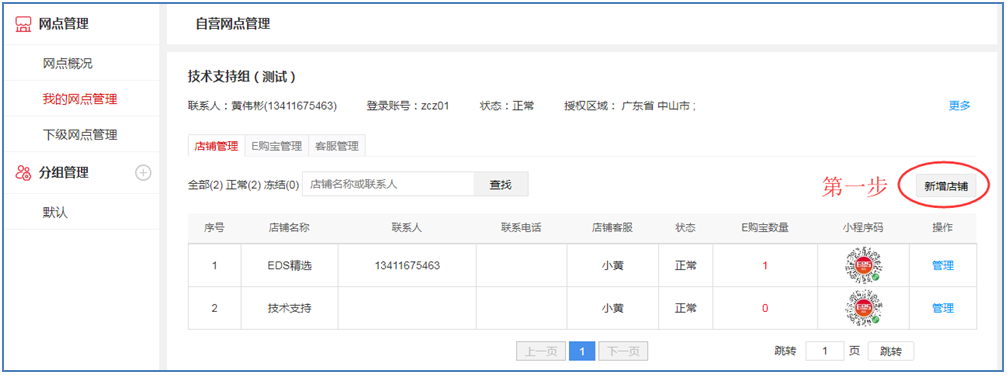Click the 序号 column header
Image resolution: width=1007 pixels, height=376 pixels.
pos(215,228)
